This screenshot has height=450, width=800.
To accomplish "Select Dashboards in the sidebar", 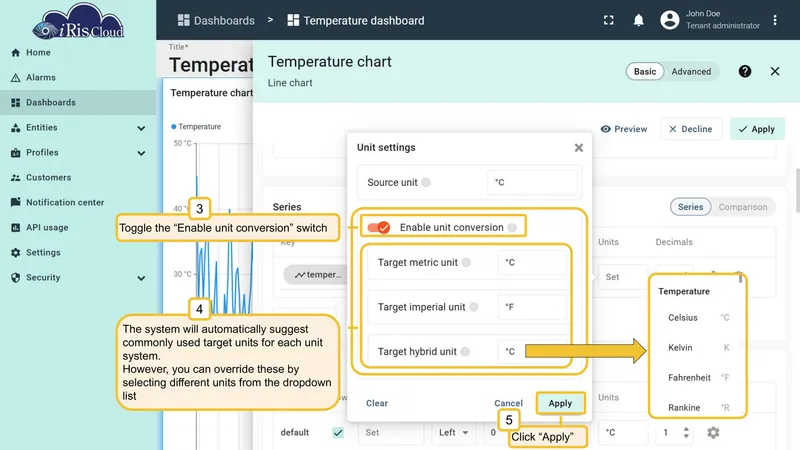I will pyautogui.click(x=78, y=103).
